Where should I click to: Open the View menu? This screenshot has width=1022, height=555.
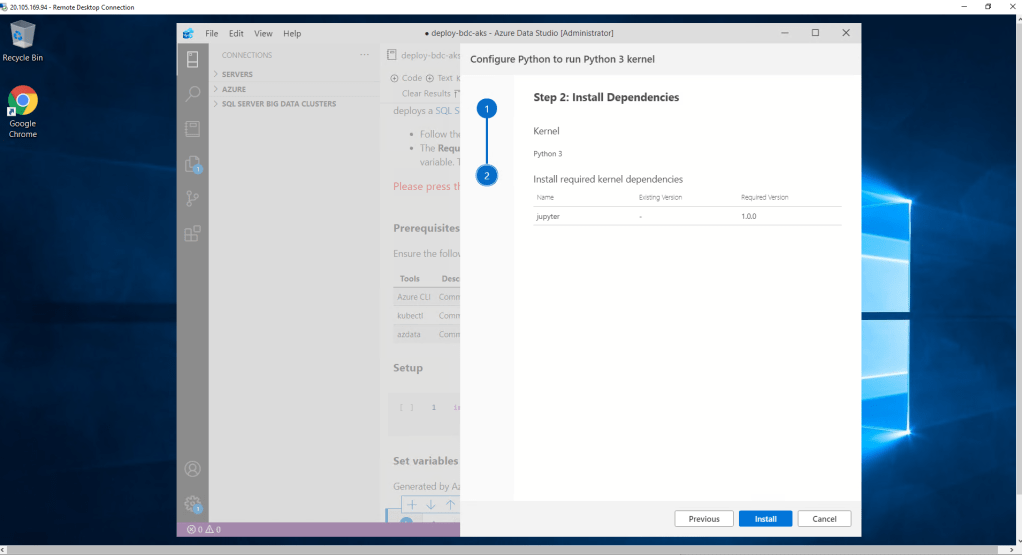tap(263, 33)
